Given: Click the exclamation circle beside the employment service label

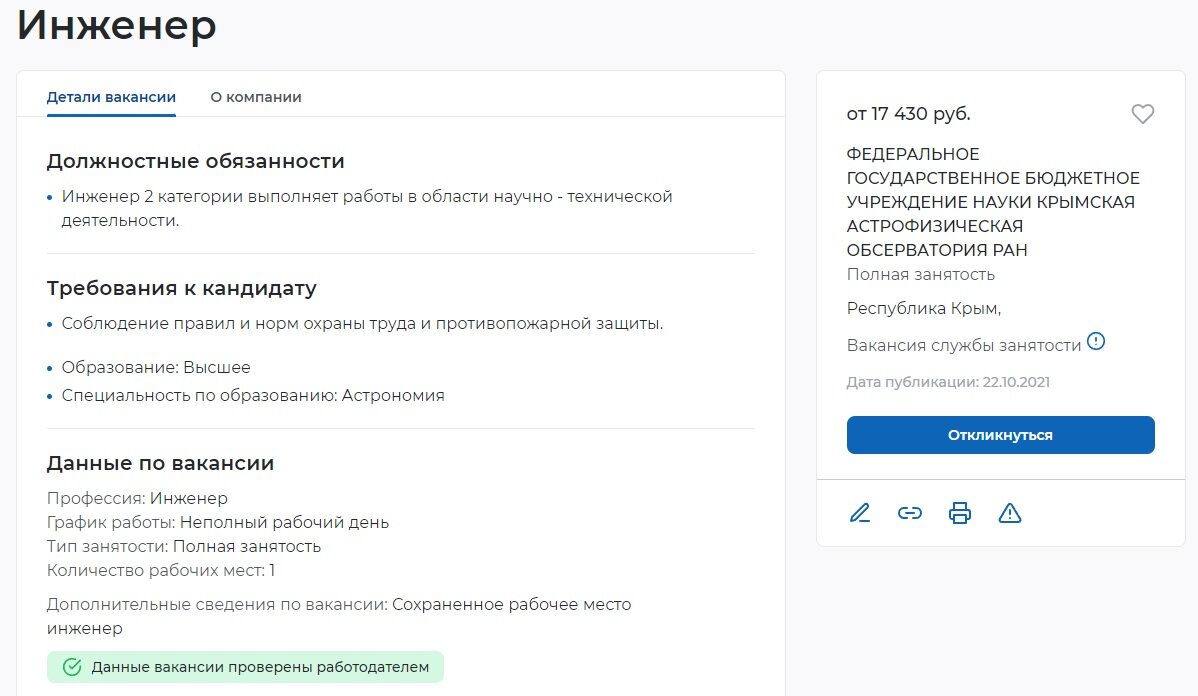Looking at the screenshot, I should 1096,341.
